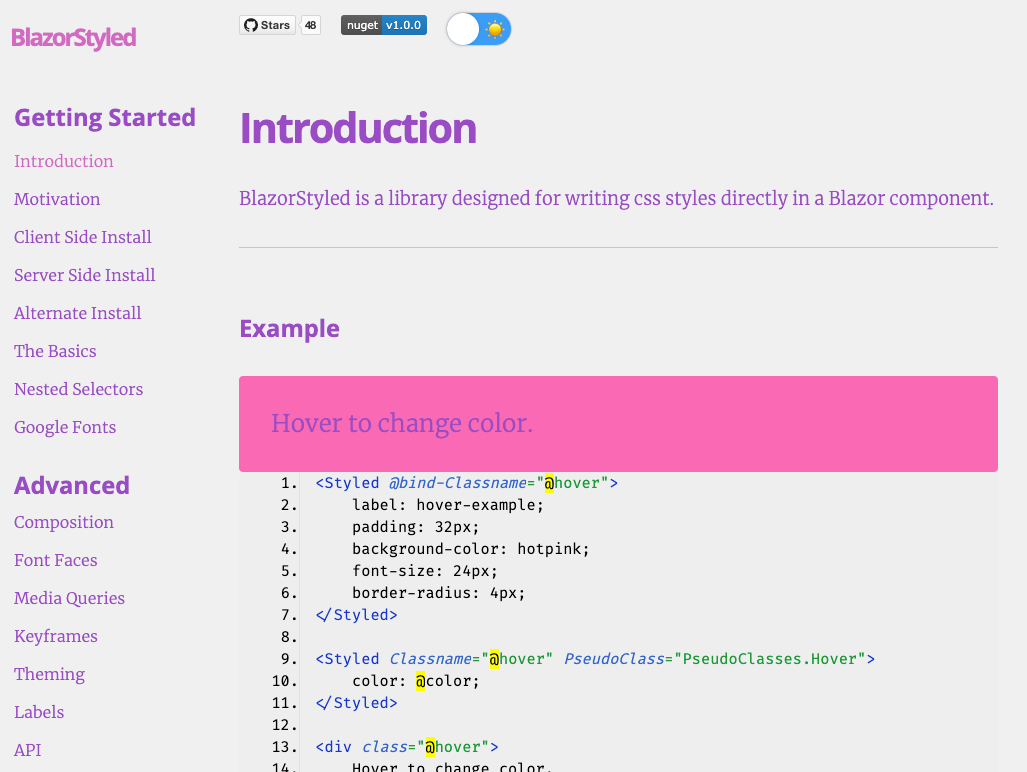This screenshot has width=1027, height=772.
Task: Open the Google Fonts page
Action: coord(65,427)
